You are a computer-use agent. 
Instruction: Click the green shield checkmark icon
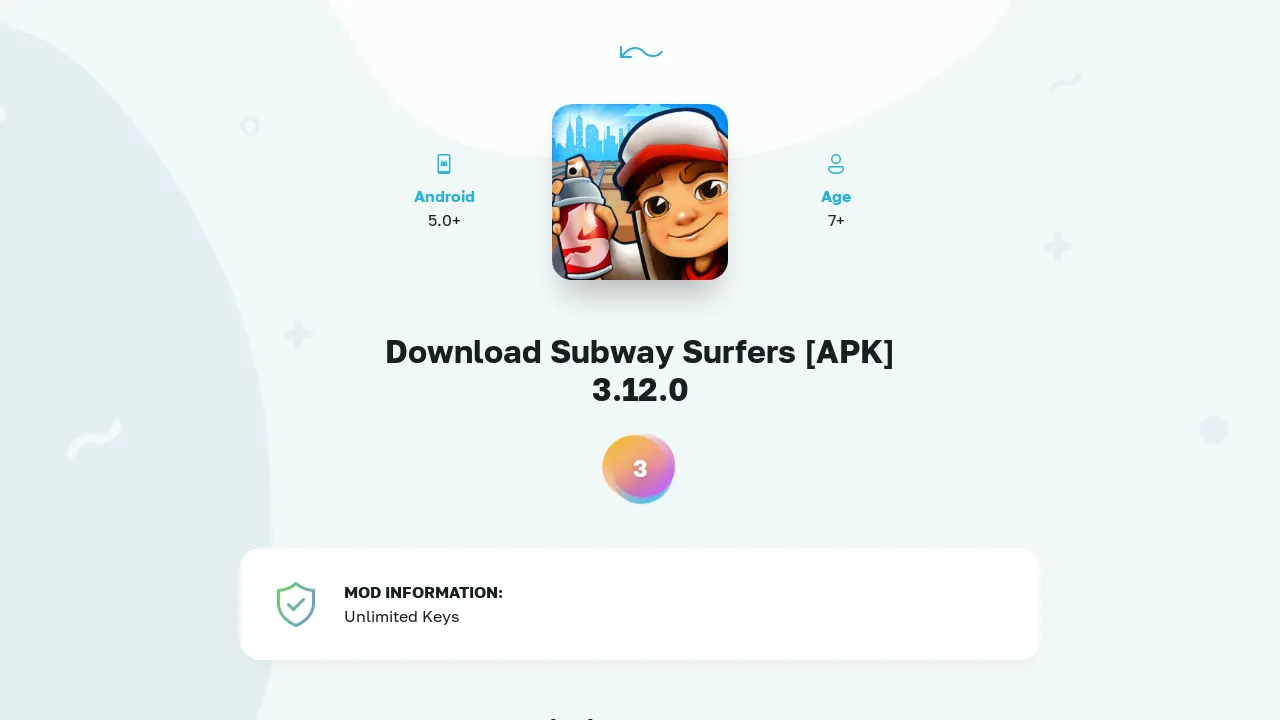click(x=296, y=604)
